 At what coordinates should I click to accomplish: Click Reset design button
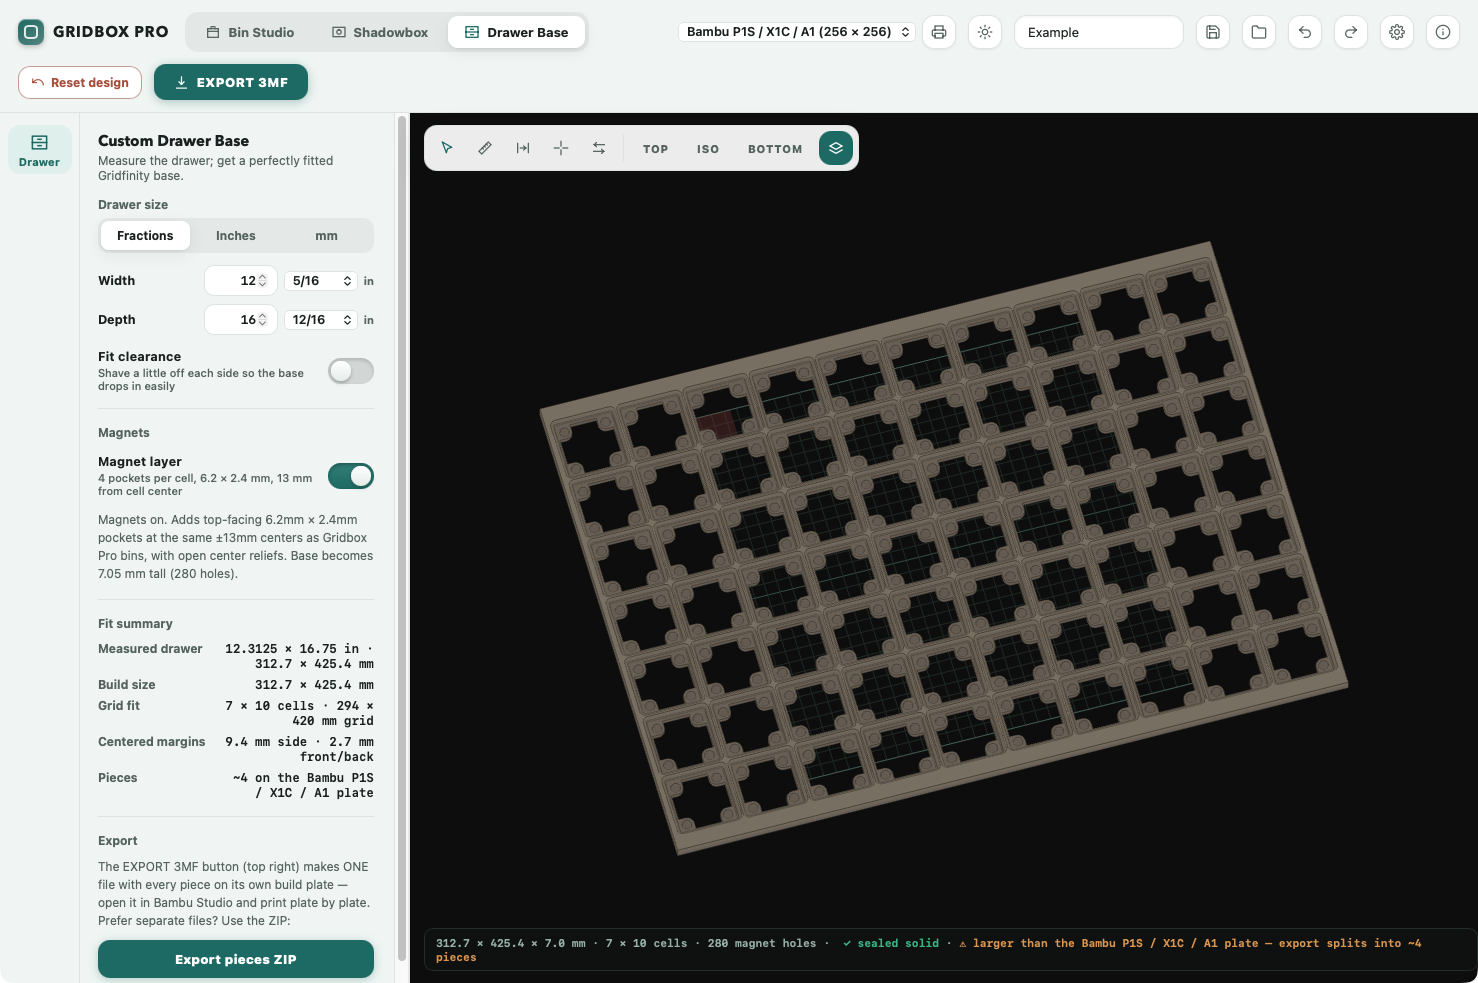[x=80, y=82]
